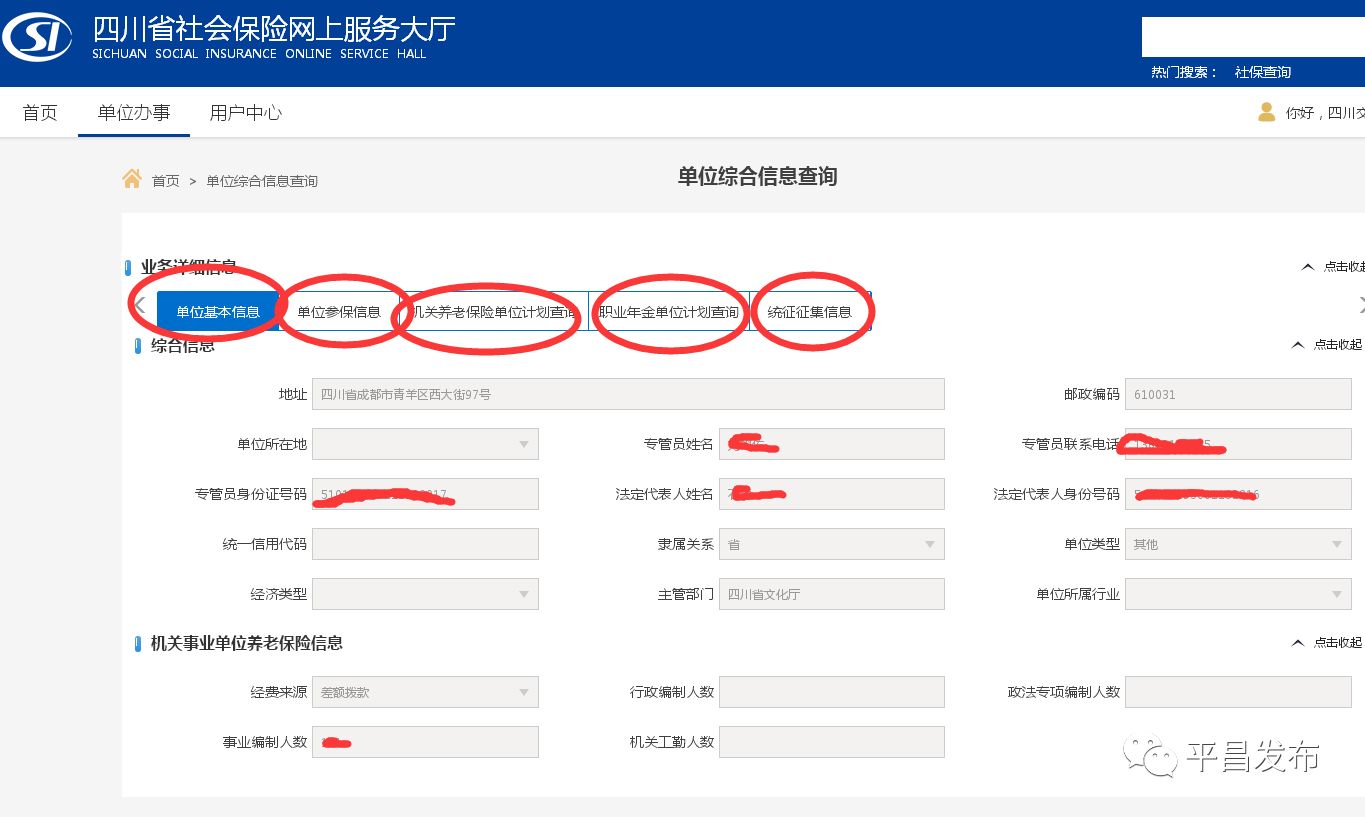The image size is (1365, 817).
Task: Click the home icon in the breadcrumb
Action: (x=132, y=178)
